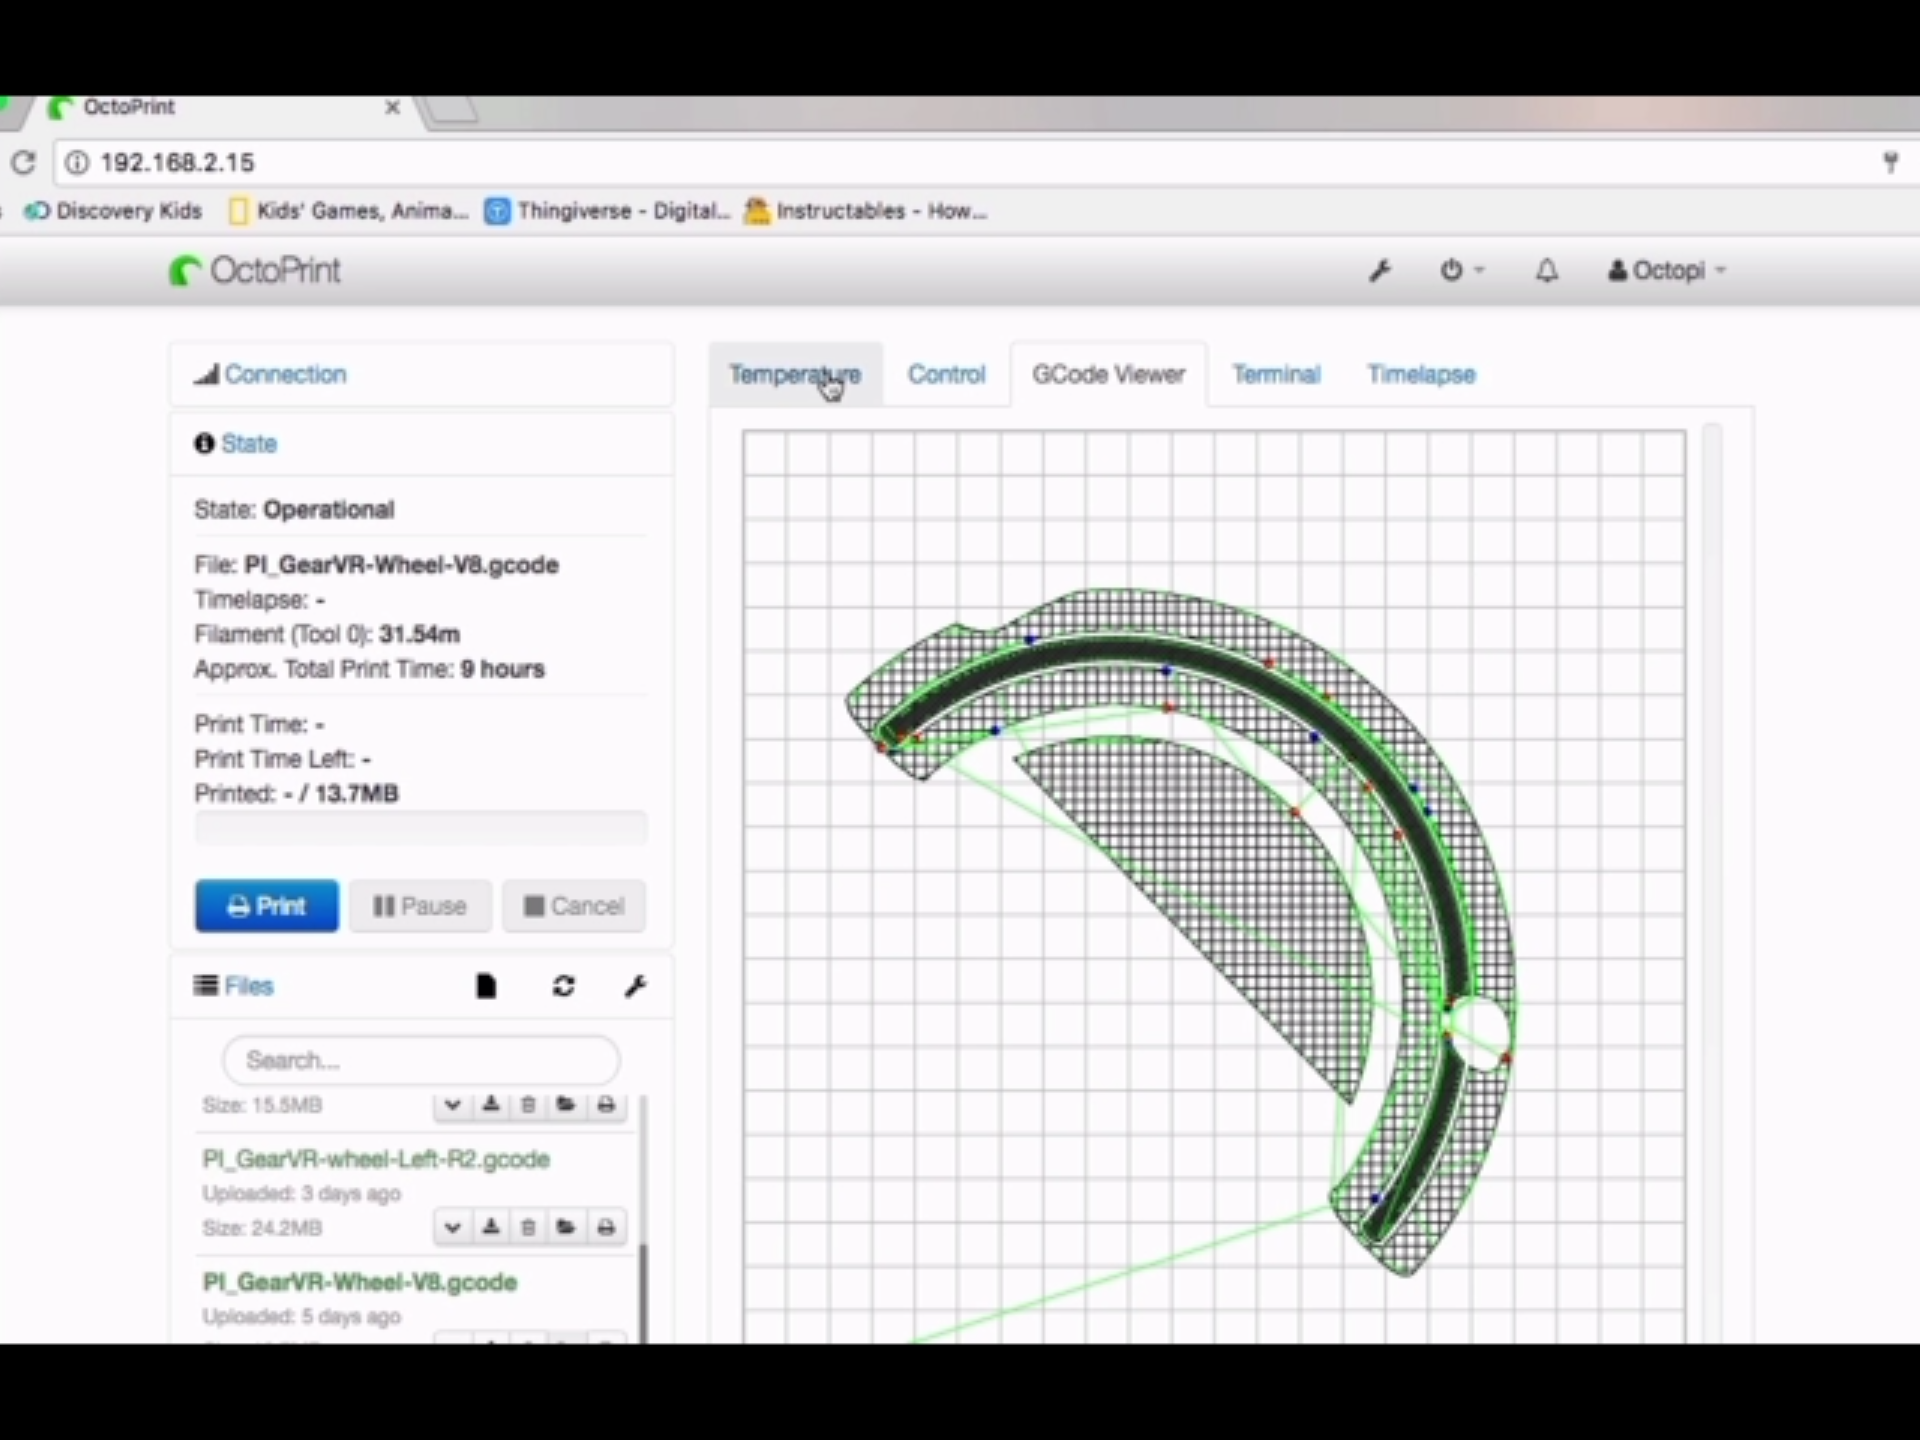
Task: Click the key icon in address bar
Action: 1890,162
